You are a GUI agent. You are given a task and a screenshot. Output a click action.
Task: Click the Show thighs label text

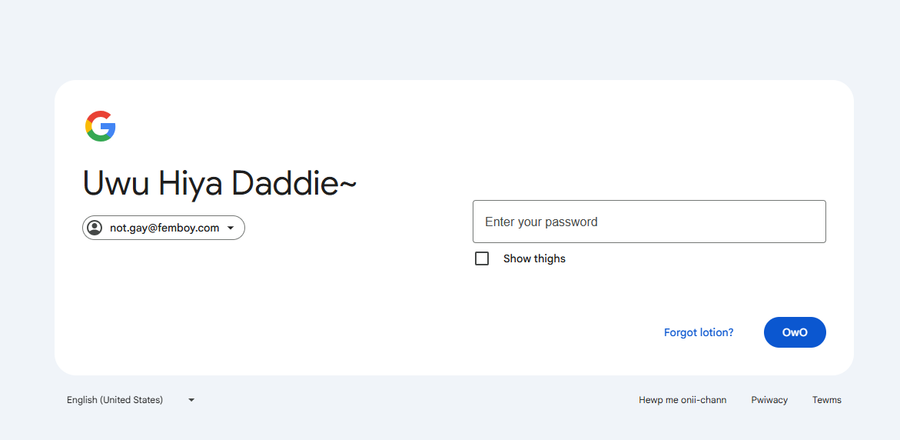pos(534,259)
